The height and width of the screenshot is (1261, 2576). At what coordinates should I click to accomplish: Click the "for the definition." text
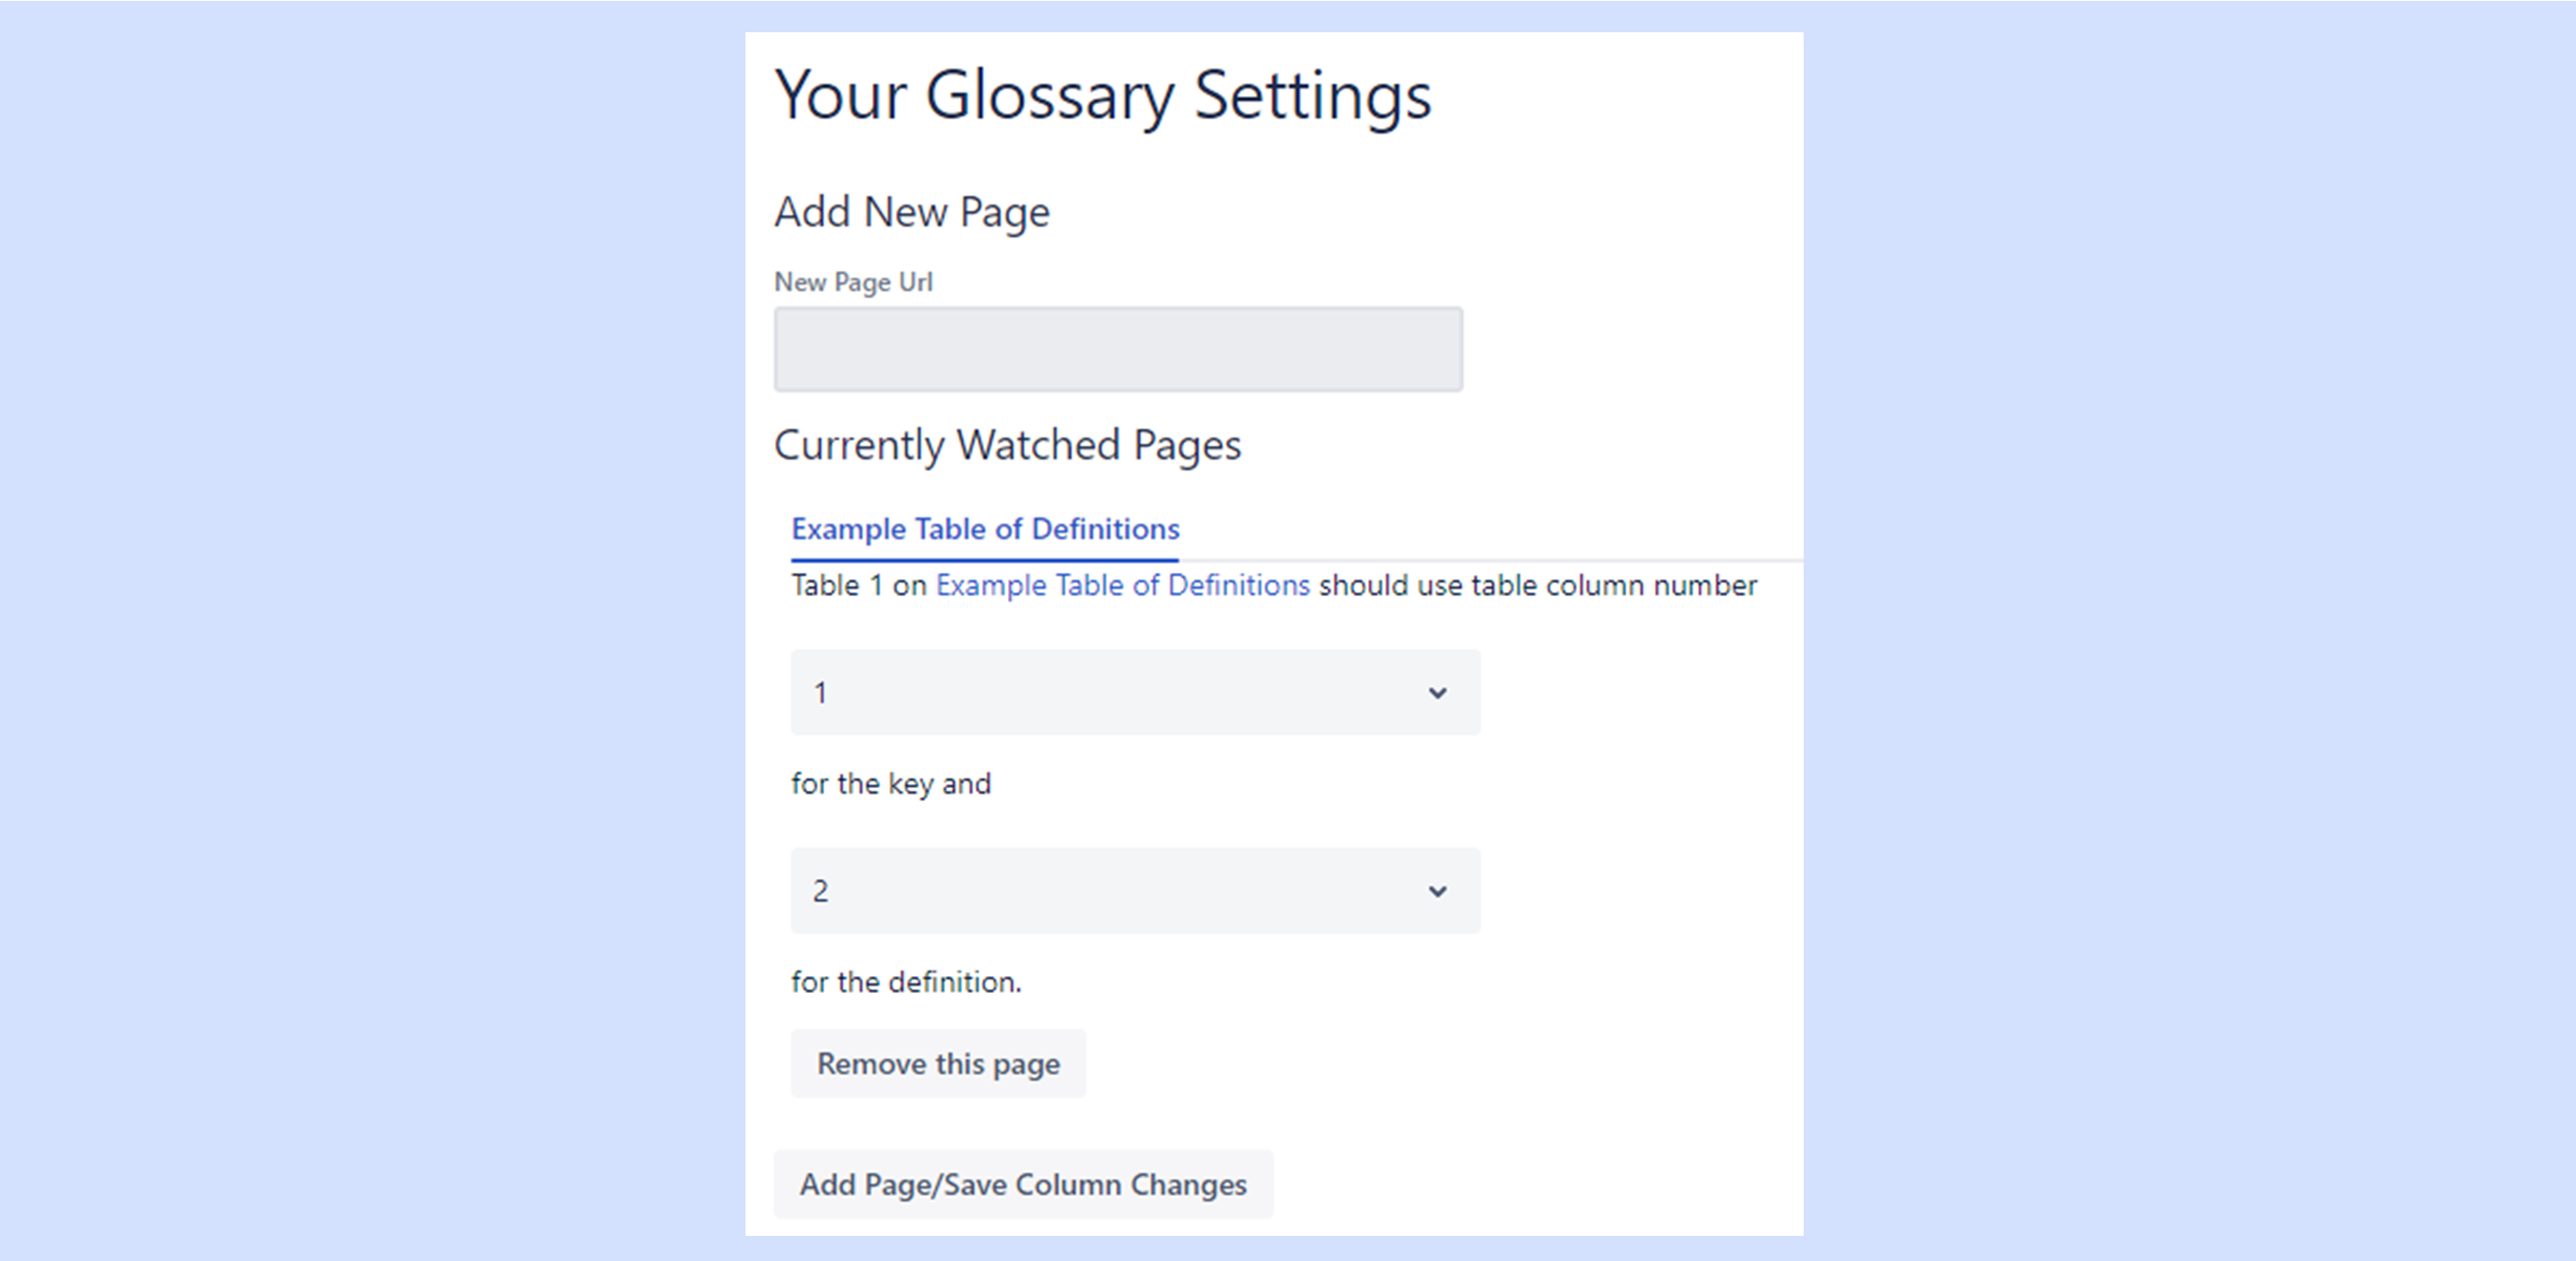pos(906,982)
